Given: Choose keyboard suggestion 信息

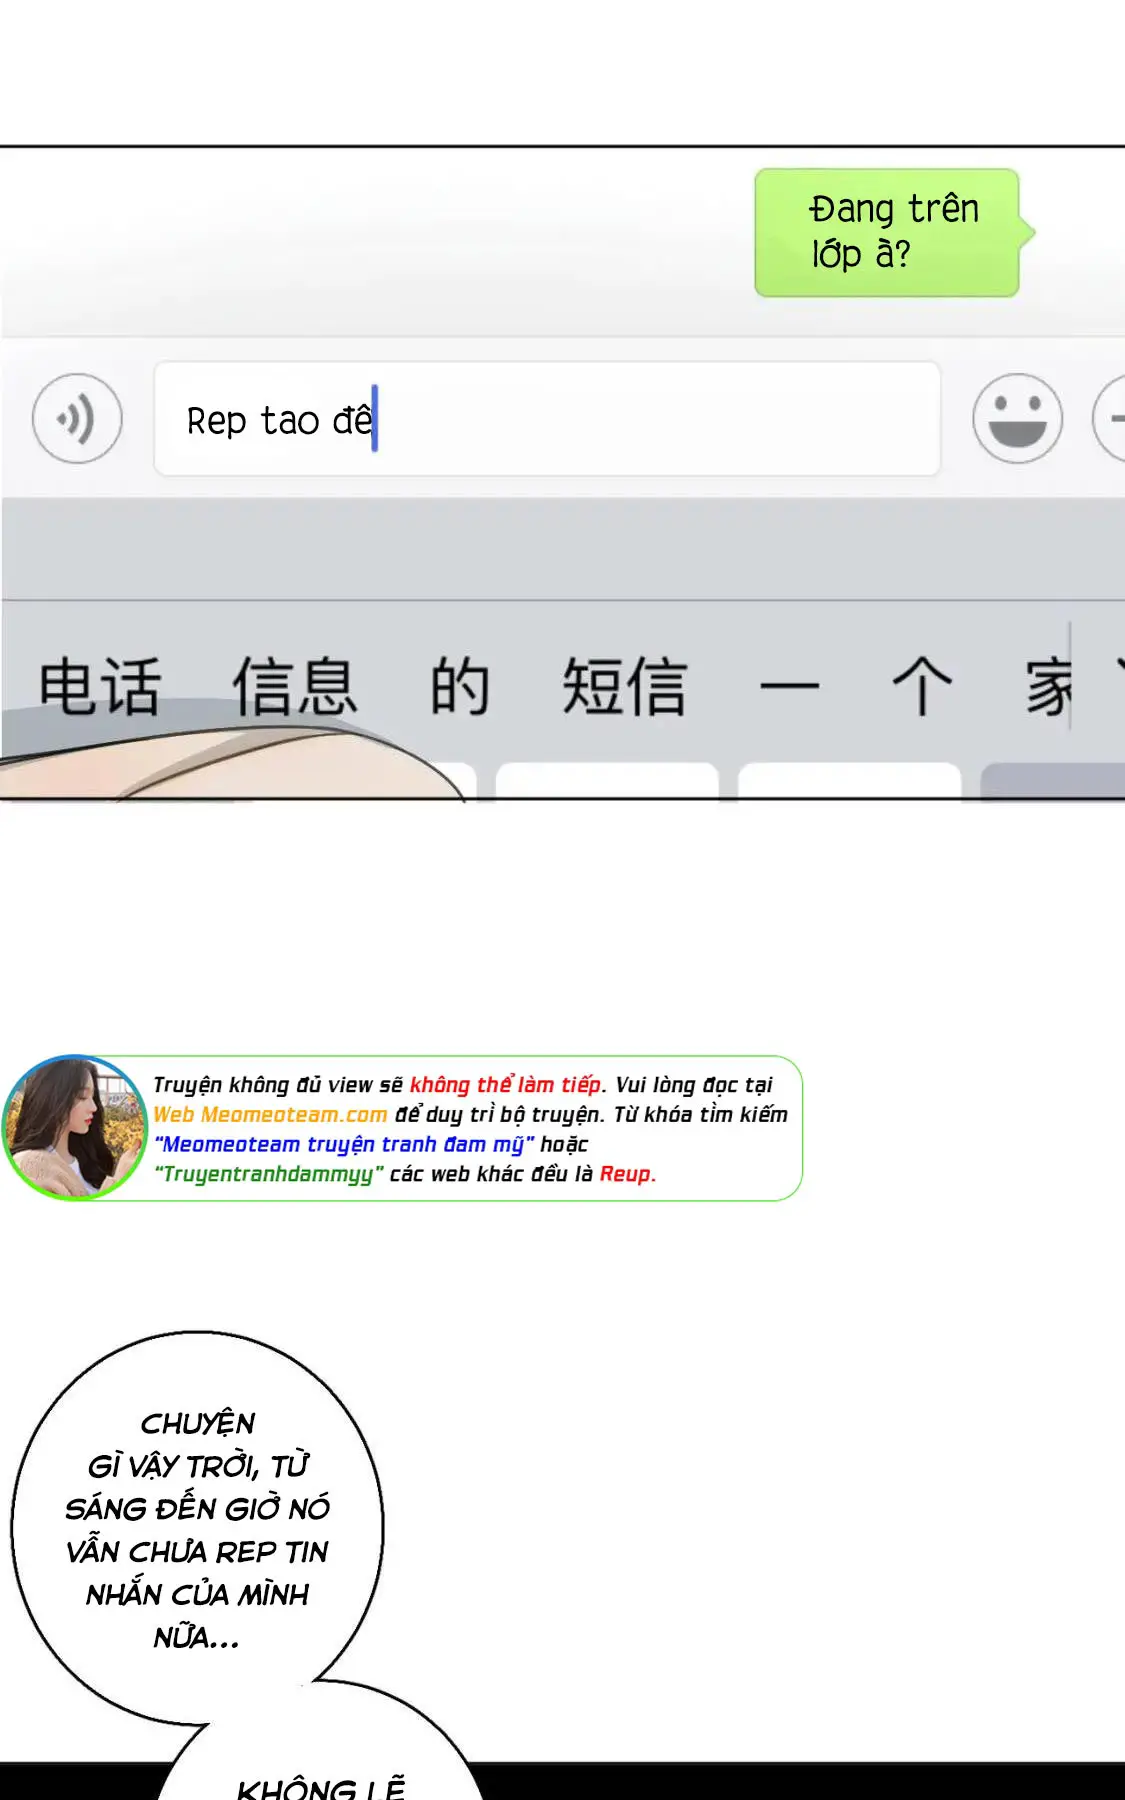Looking at the screenshot, I should point(294,687).
